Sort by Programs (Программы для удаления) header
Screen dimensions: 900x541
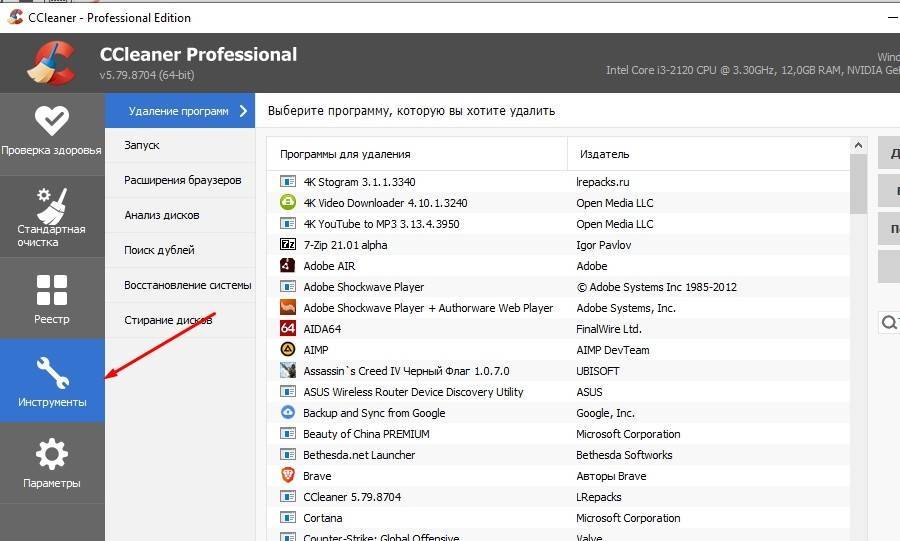345,154
